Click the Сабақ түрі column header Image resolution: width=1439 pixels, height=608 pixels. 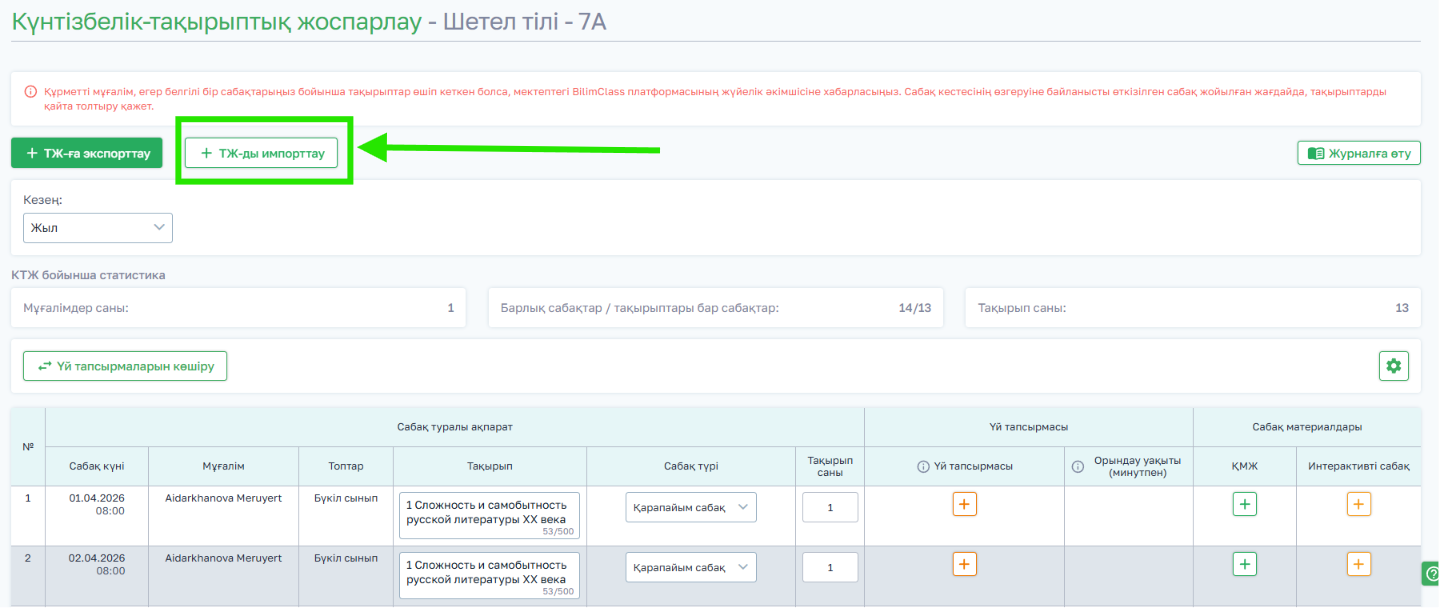click(x=691, y=466)
